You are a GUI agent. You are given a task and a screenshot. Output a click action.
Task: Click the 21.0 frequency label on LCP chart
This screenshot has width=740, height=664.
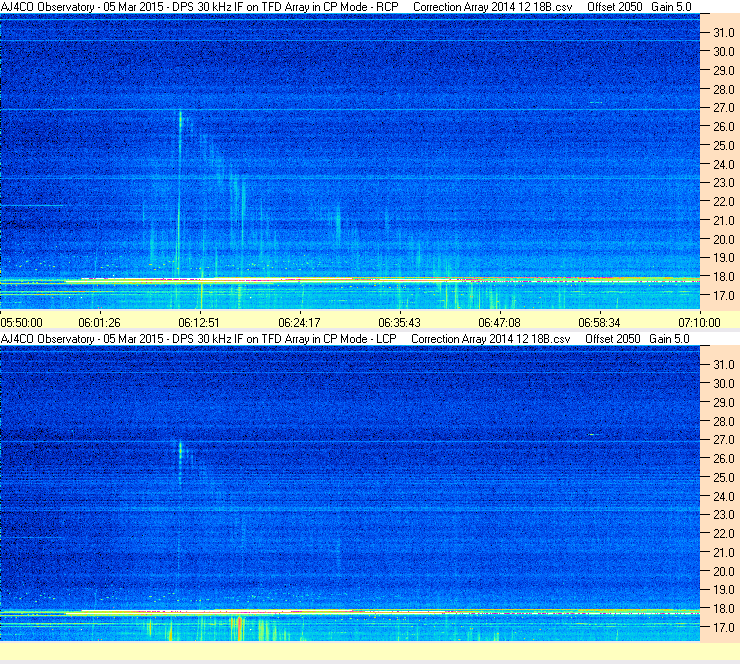pos(723,552)
